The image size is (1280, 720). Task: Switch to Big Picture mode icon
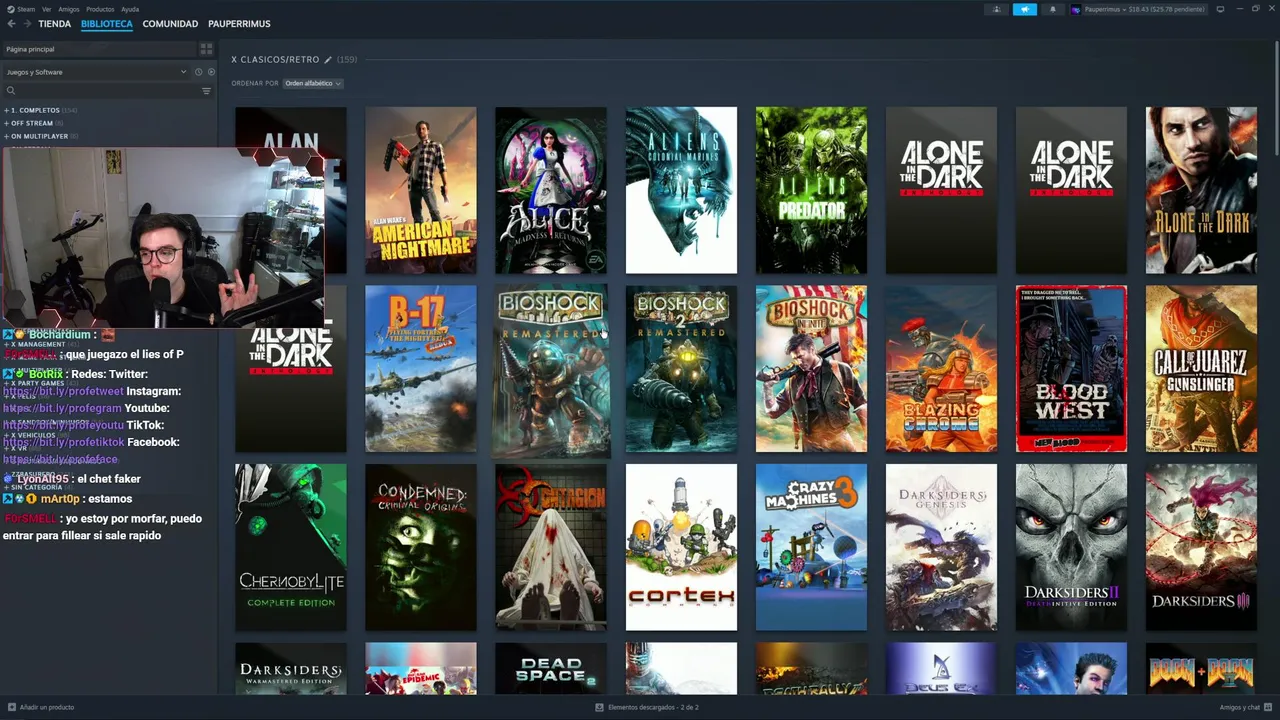click(x=1220, y=9)
